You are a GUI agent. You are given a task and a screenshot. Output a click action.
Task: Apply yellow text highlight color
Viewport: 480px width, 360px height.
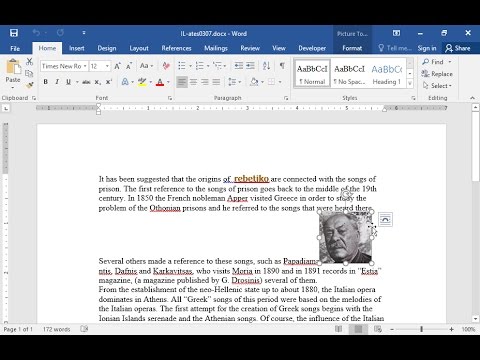coord(142,82)
